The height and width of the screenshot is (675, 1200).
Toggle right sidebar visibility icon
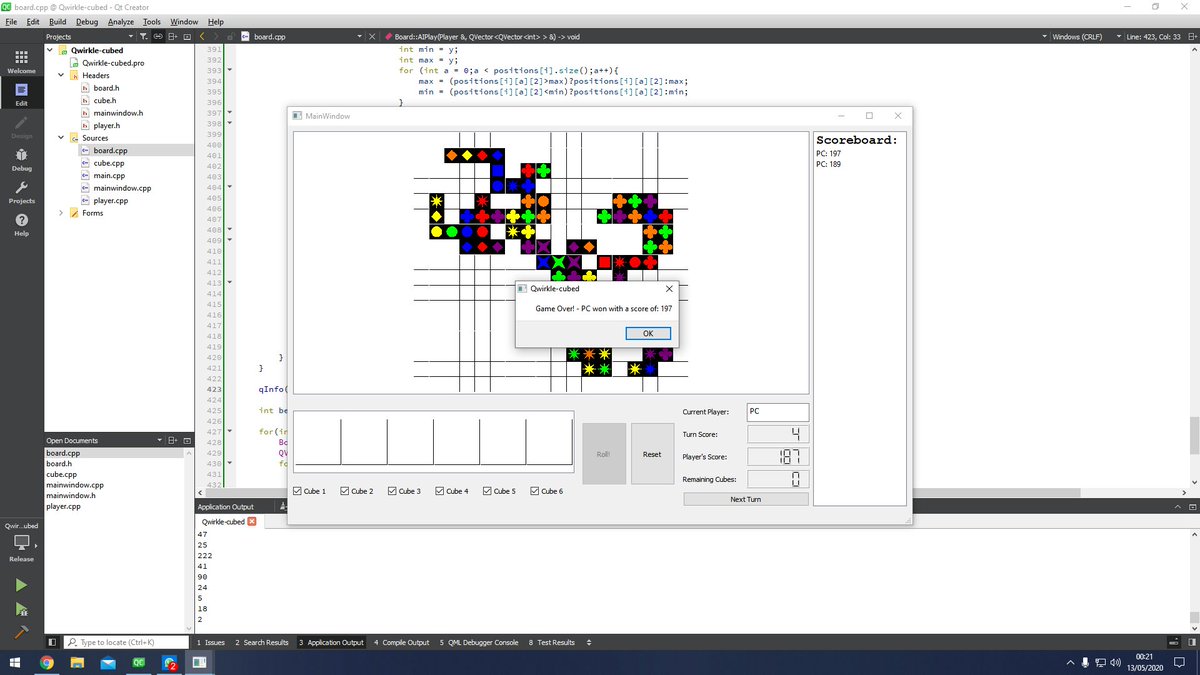click(x=1190, y=642)
